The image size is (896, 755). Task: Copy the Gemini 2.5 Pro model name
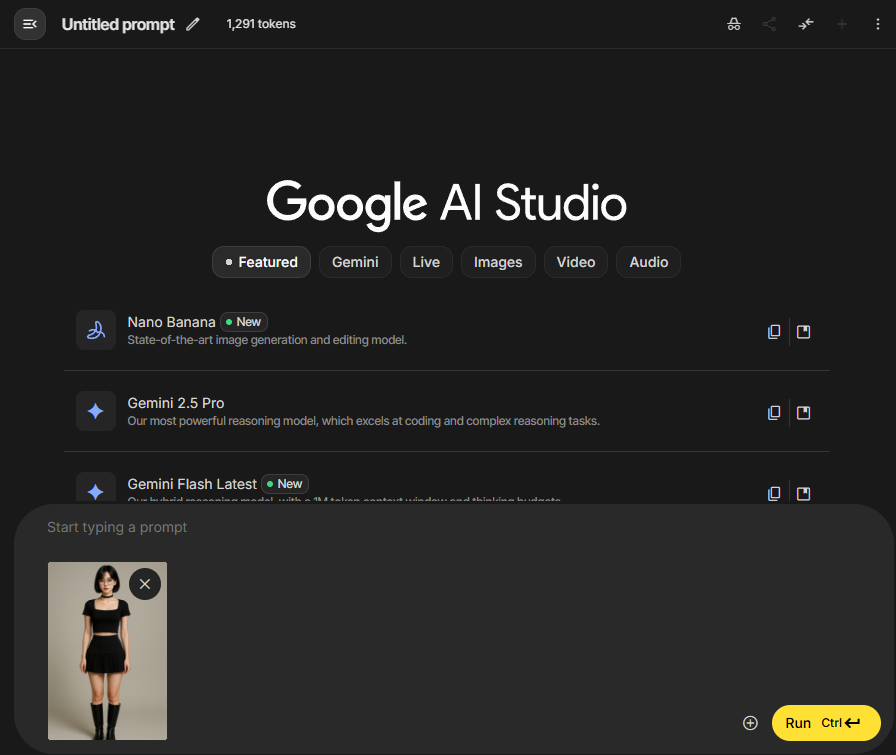coord(774,412)
